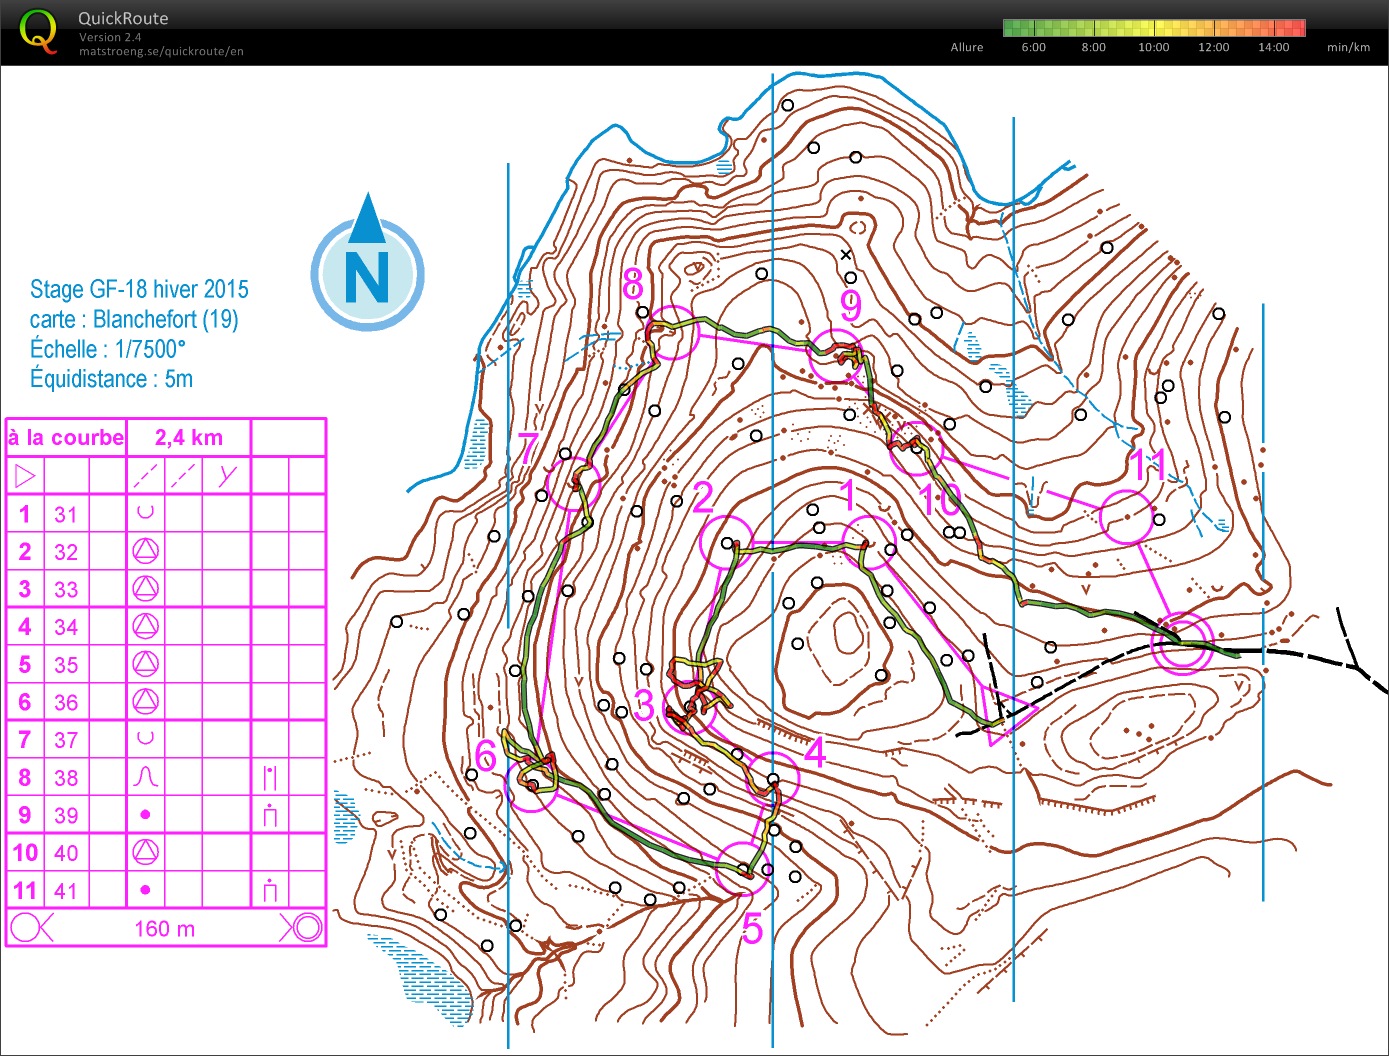The width and height of the screenshot is (1389, 1056).
Task: Select control circle 1 on the map
Action: tap(868, 545)
